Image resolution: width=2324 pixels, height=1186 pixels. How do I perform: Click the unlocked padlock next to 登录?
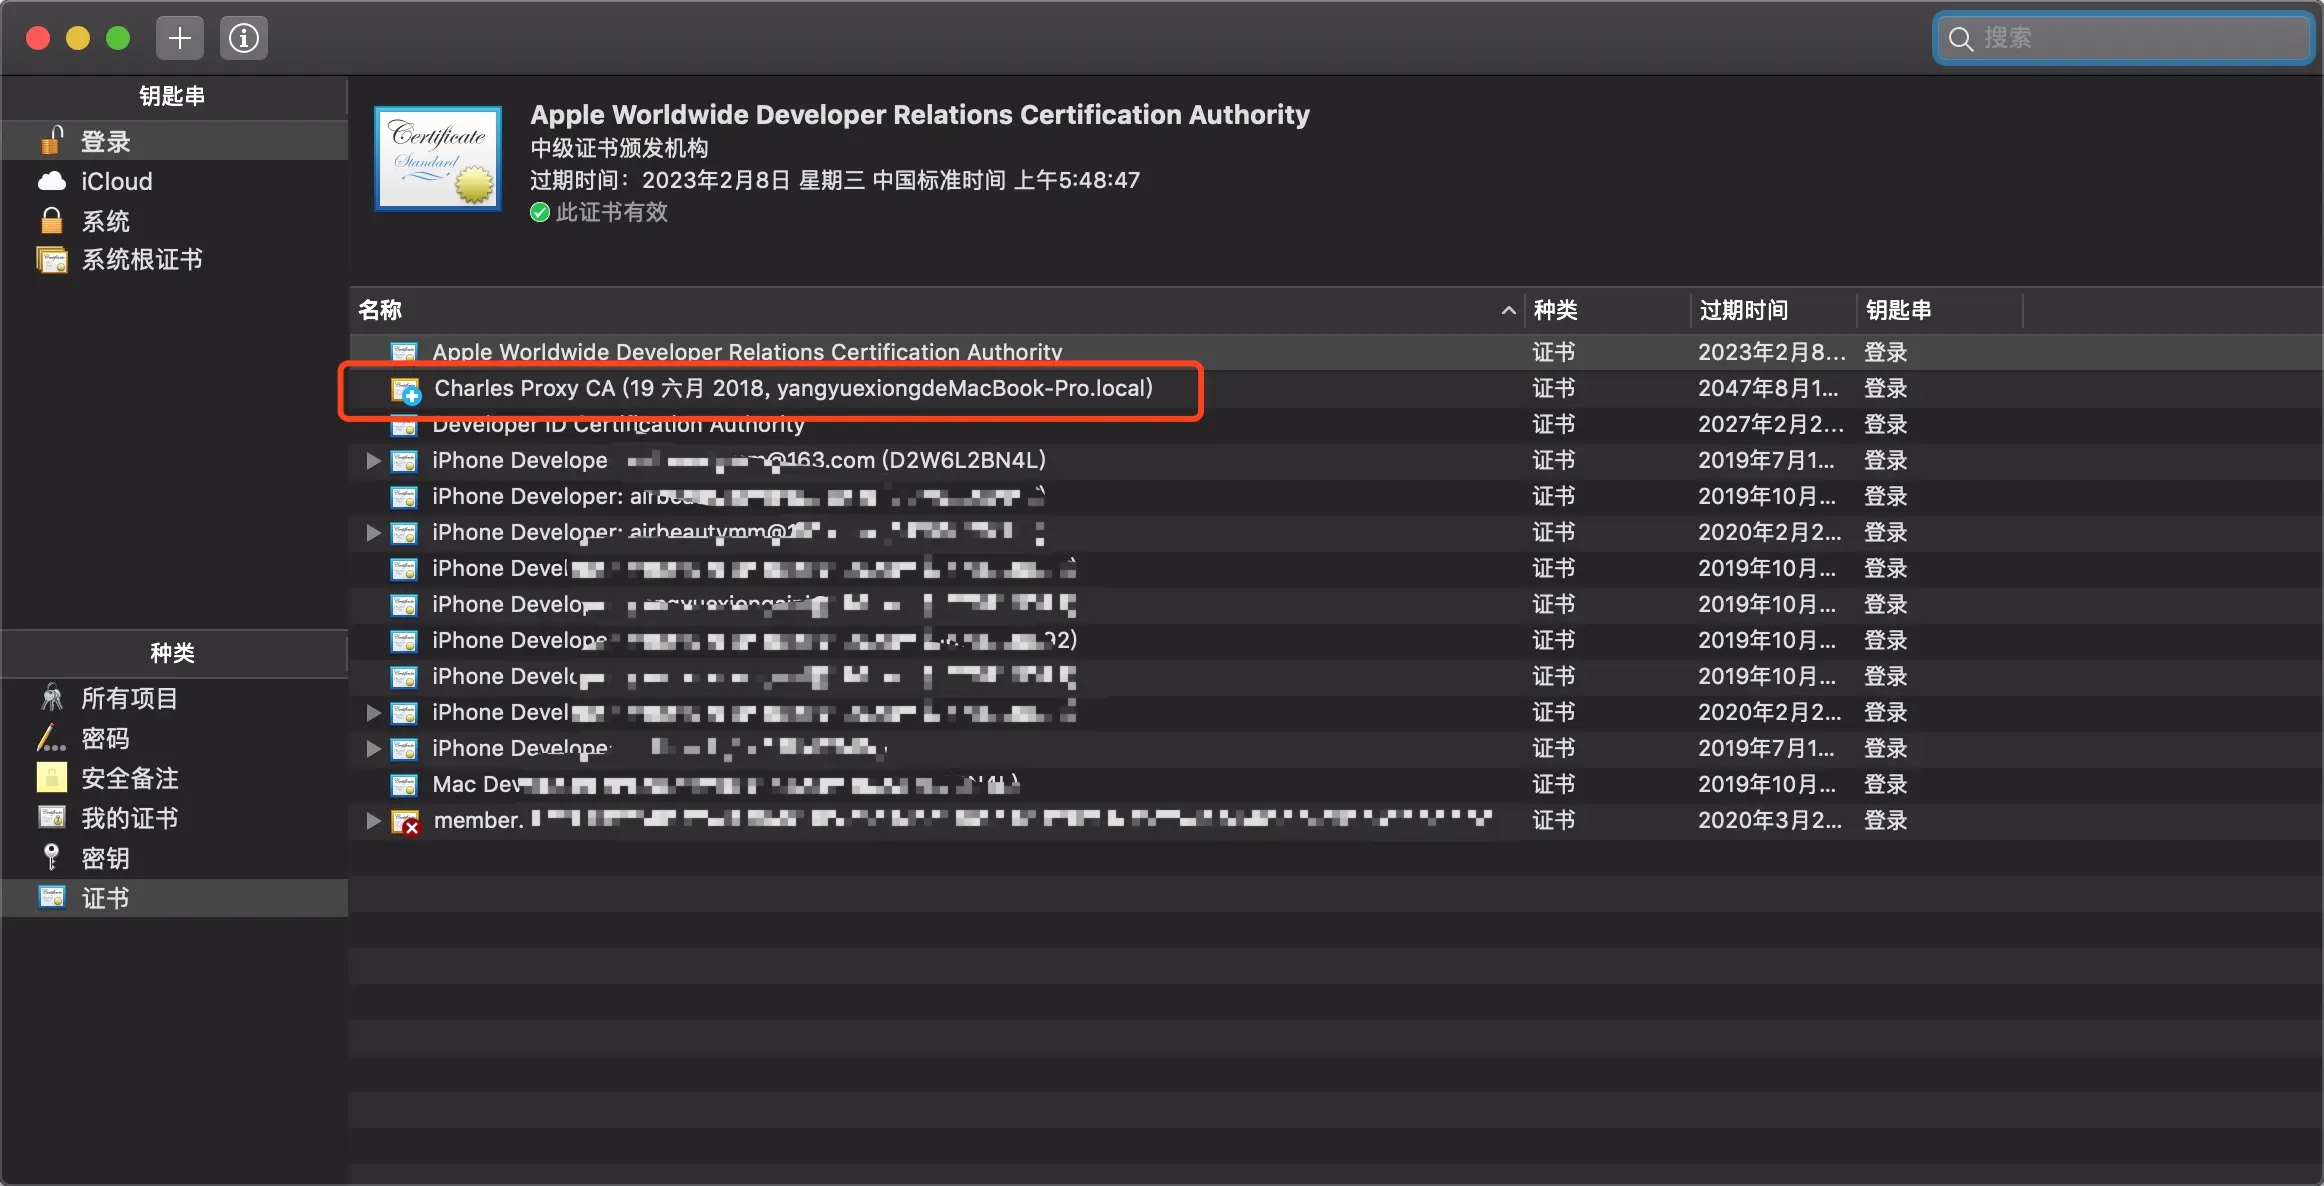tap(52, 141)
